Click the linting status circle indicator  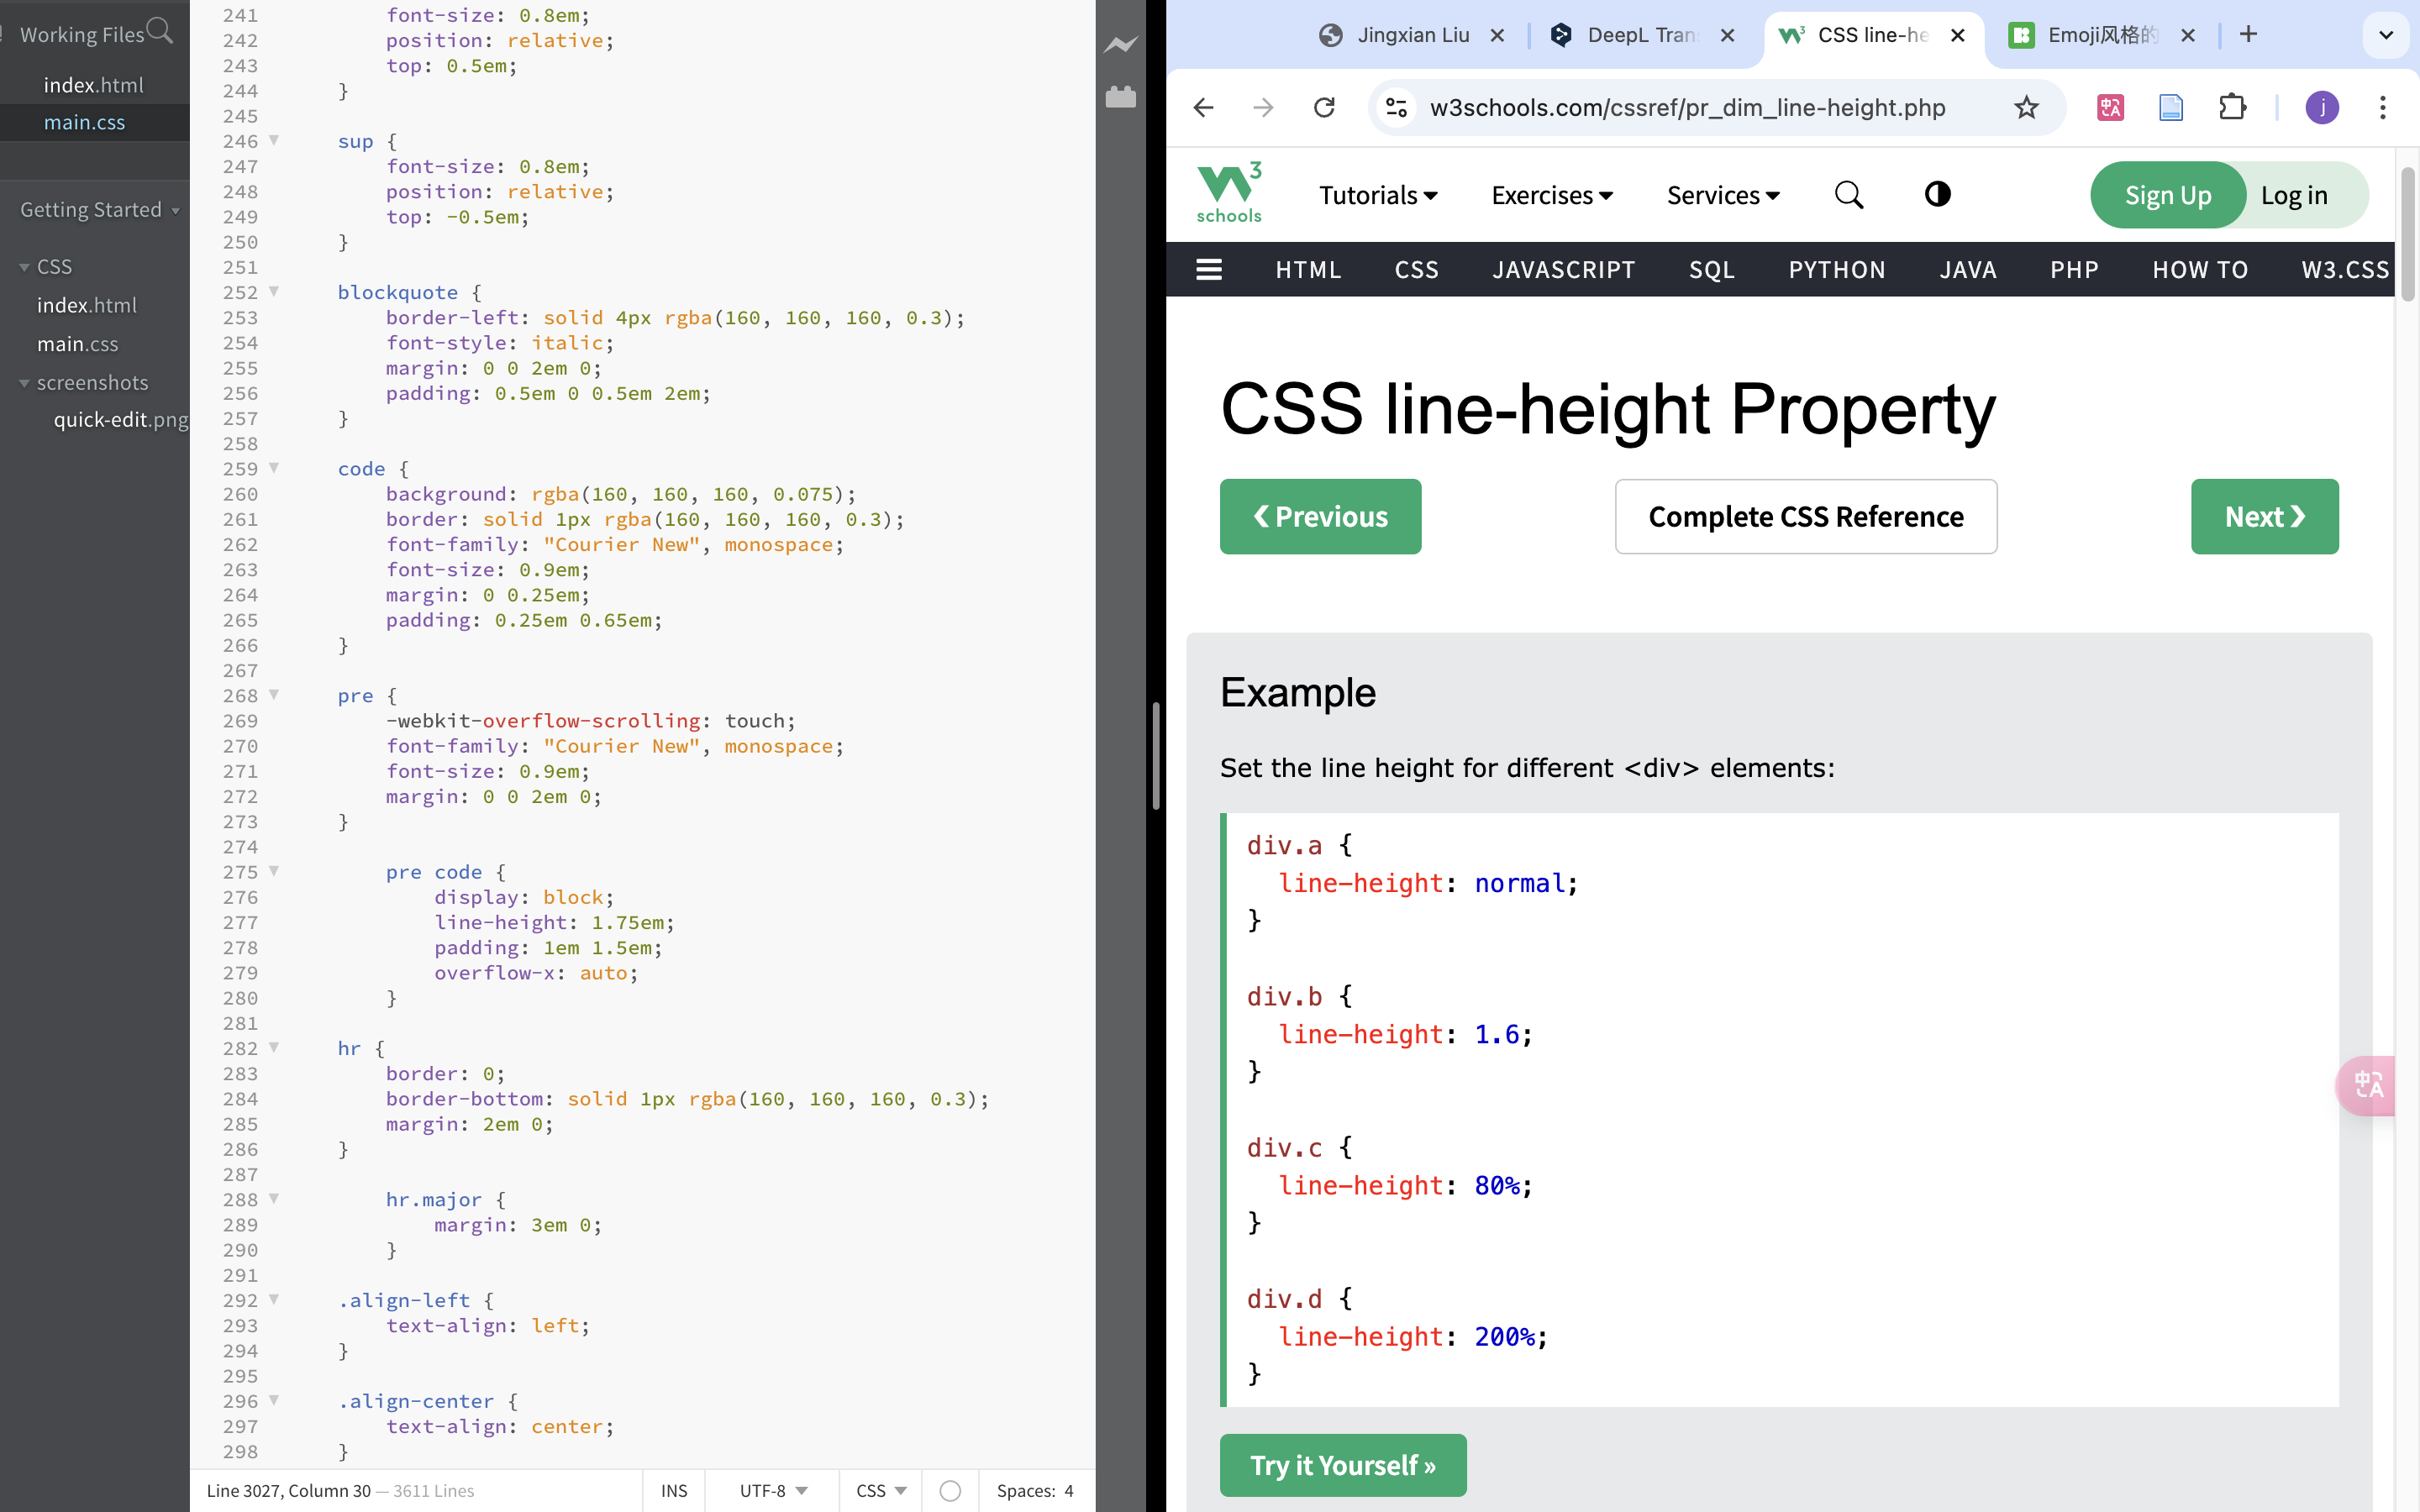tap(950, 1490)
